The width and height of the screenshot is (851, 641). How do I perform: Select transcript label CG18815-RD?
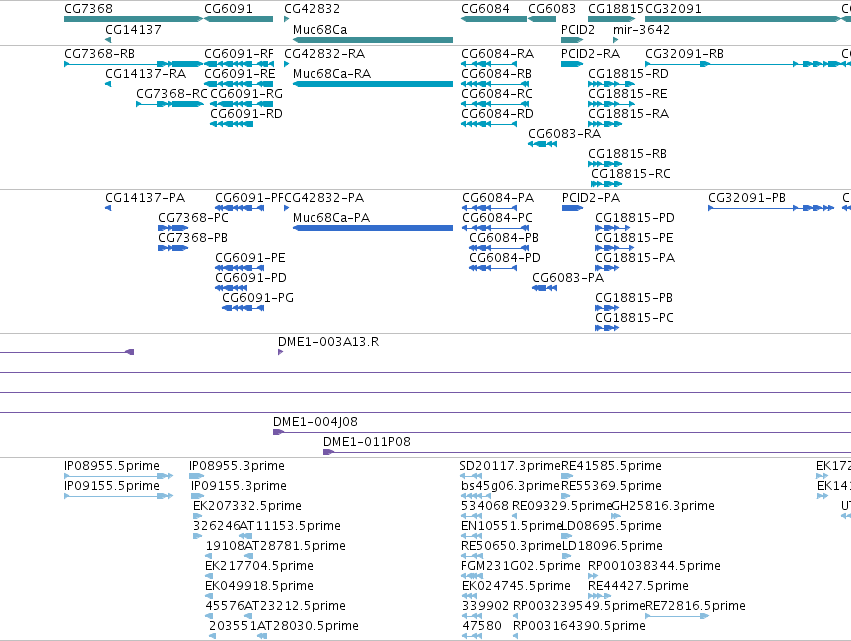(628, 74)
